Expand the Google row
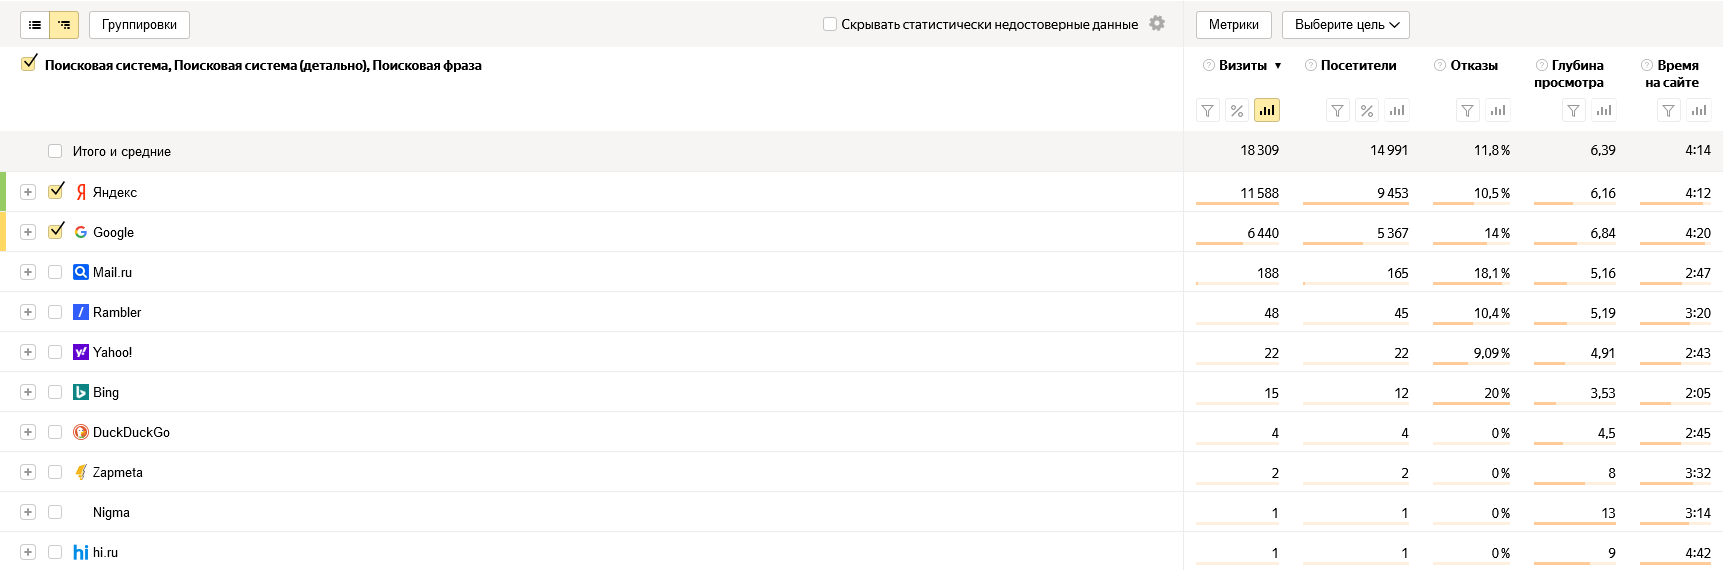Screen dimensions: 1723x570 click(28, 232)
